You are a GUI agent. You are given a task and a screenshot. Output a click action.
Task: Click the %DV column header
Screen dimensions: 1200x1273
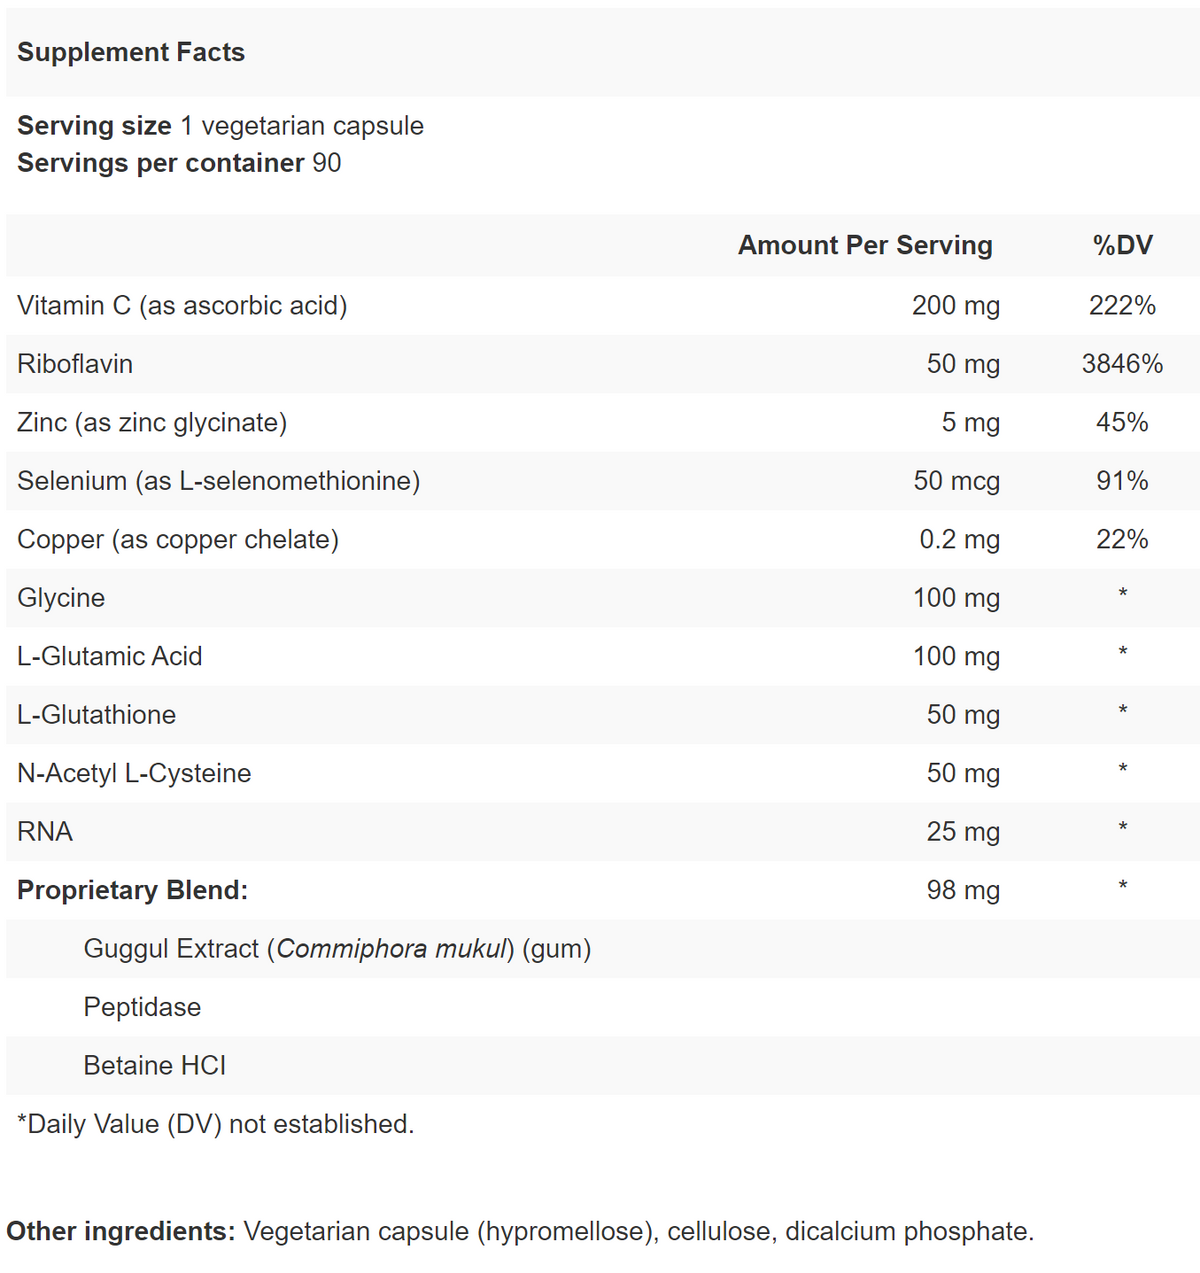point(1122,245)
